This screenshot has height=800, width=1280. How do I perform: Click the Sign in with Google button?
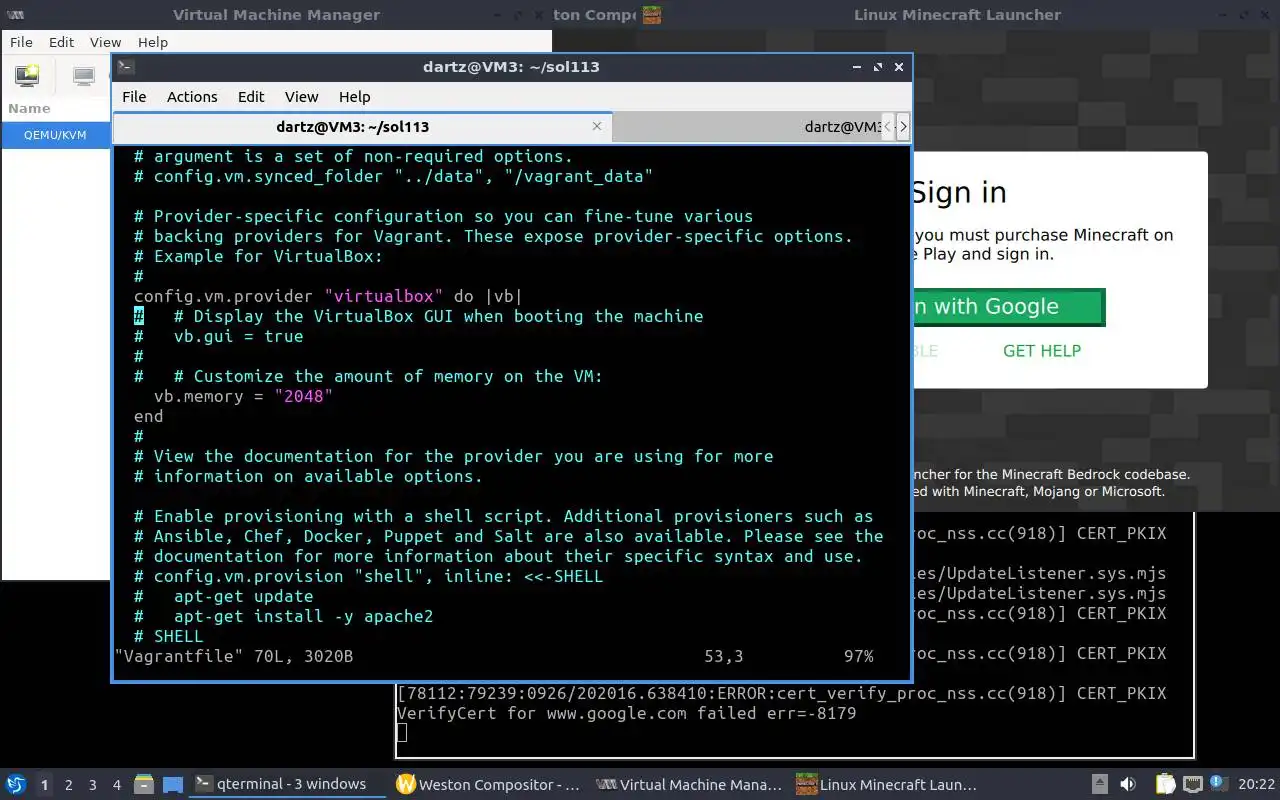point(1008,307)
